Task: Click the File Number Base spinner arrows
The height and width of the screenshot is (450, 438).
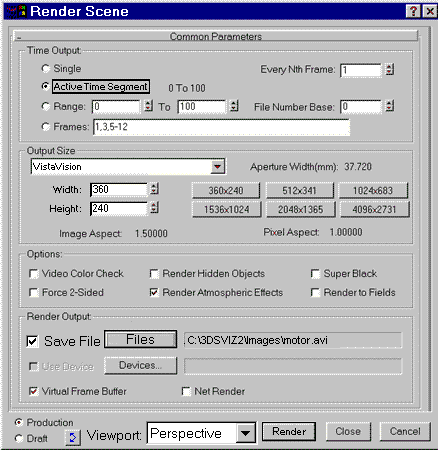Action: pos(389,107)
